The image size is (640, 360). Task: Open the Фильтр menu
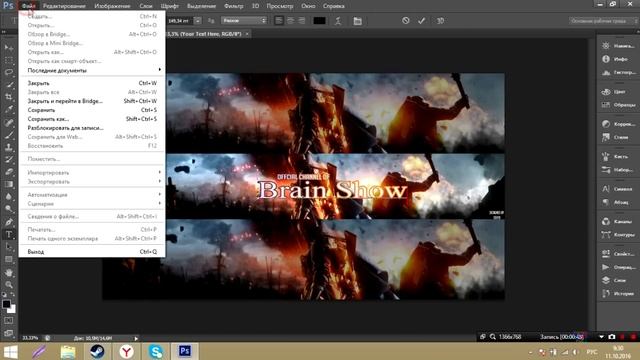click(233, 6)
